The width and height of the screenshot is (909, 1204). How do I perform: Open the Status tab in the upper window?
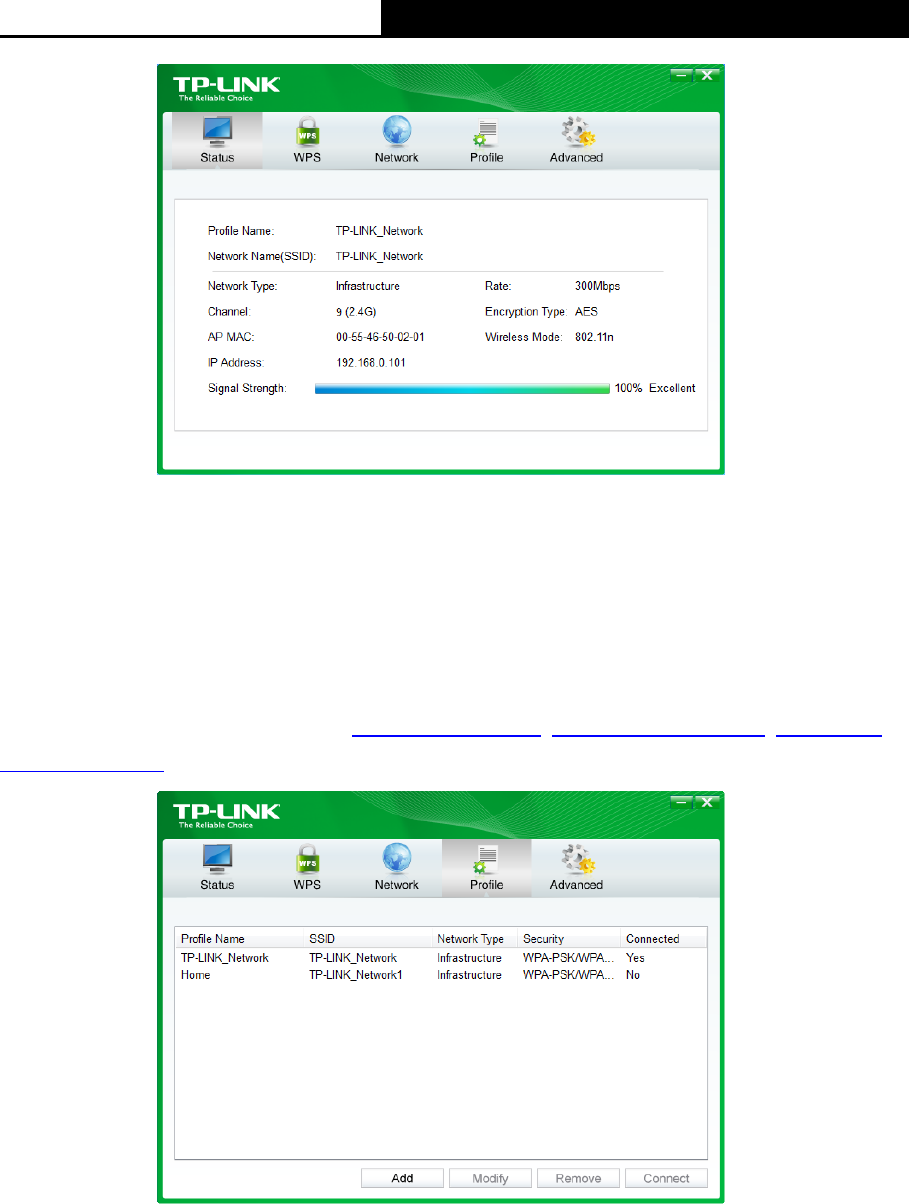click(217, 140)
